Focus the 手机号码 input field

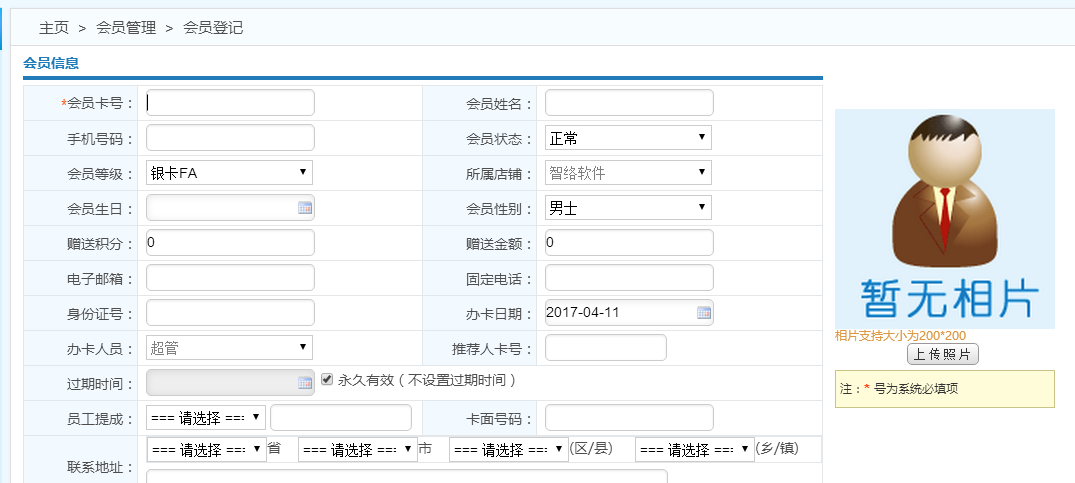(230, 138)
